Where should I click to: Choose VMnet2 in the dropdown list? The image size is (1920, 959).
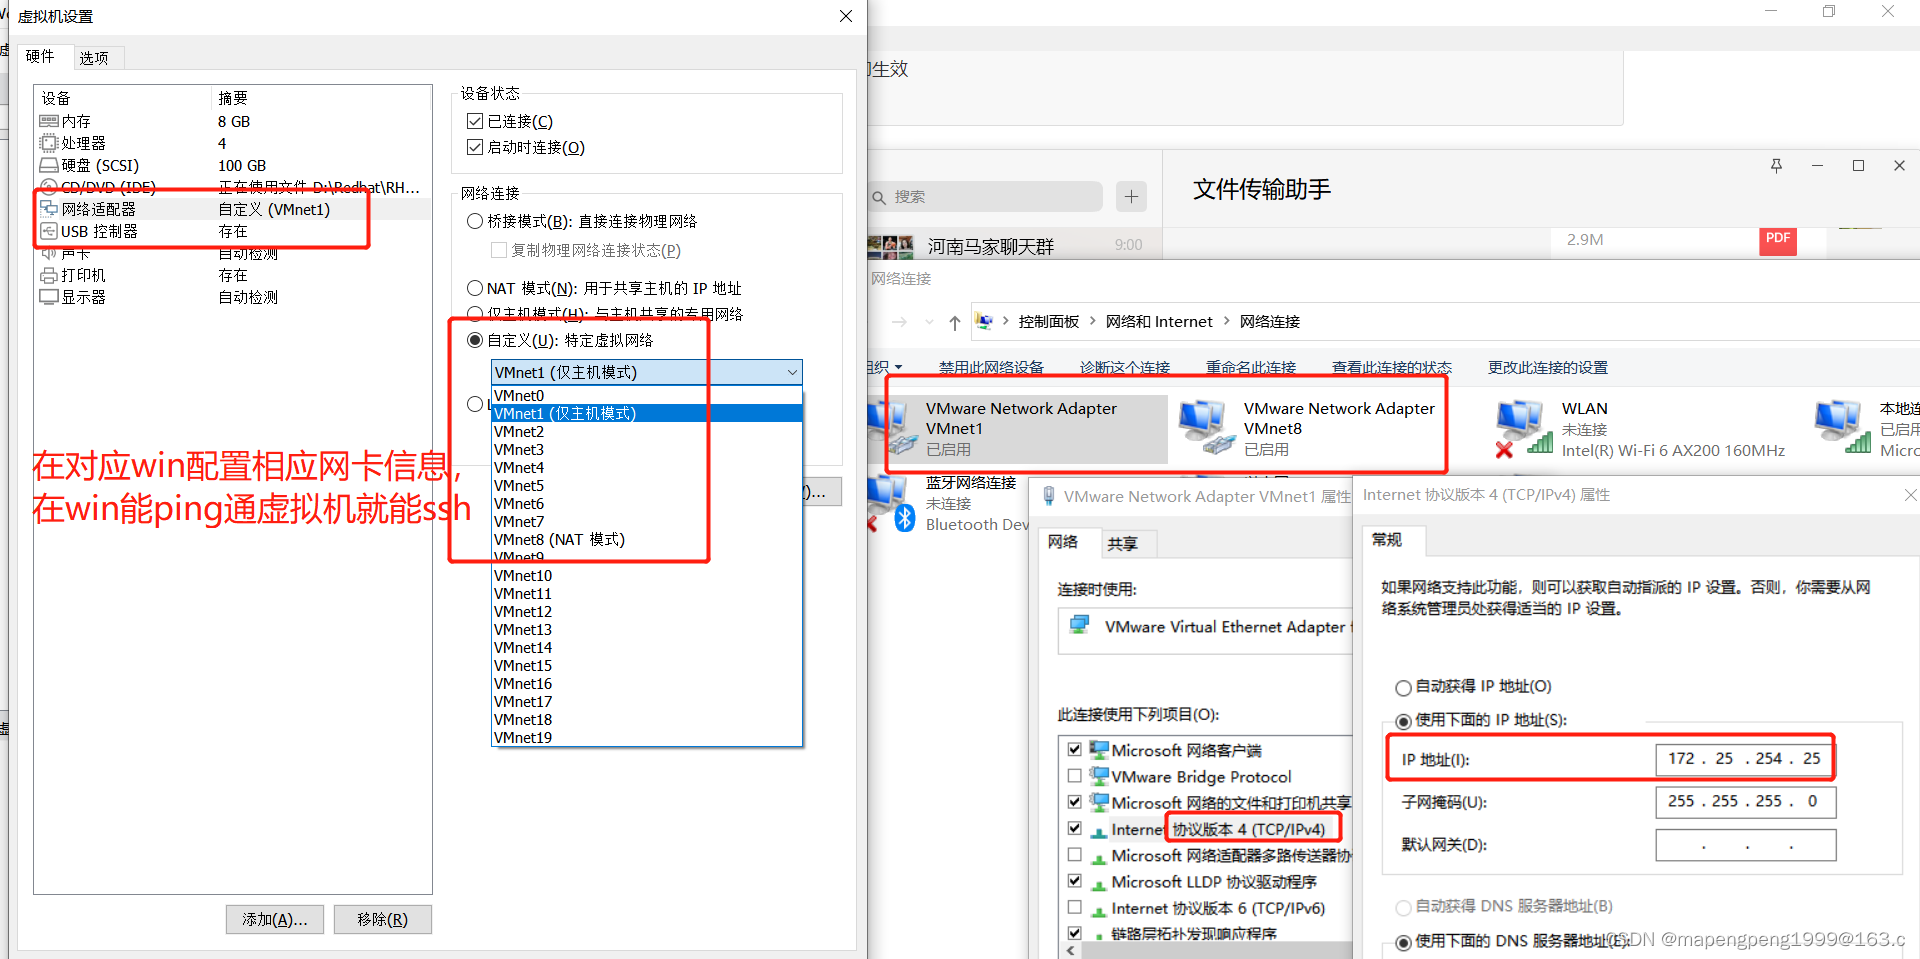coord(646,431)
